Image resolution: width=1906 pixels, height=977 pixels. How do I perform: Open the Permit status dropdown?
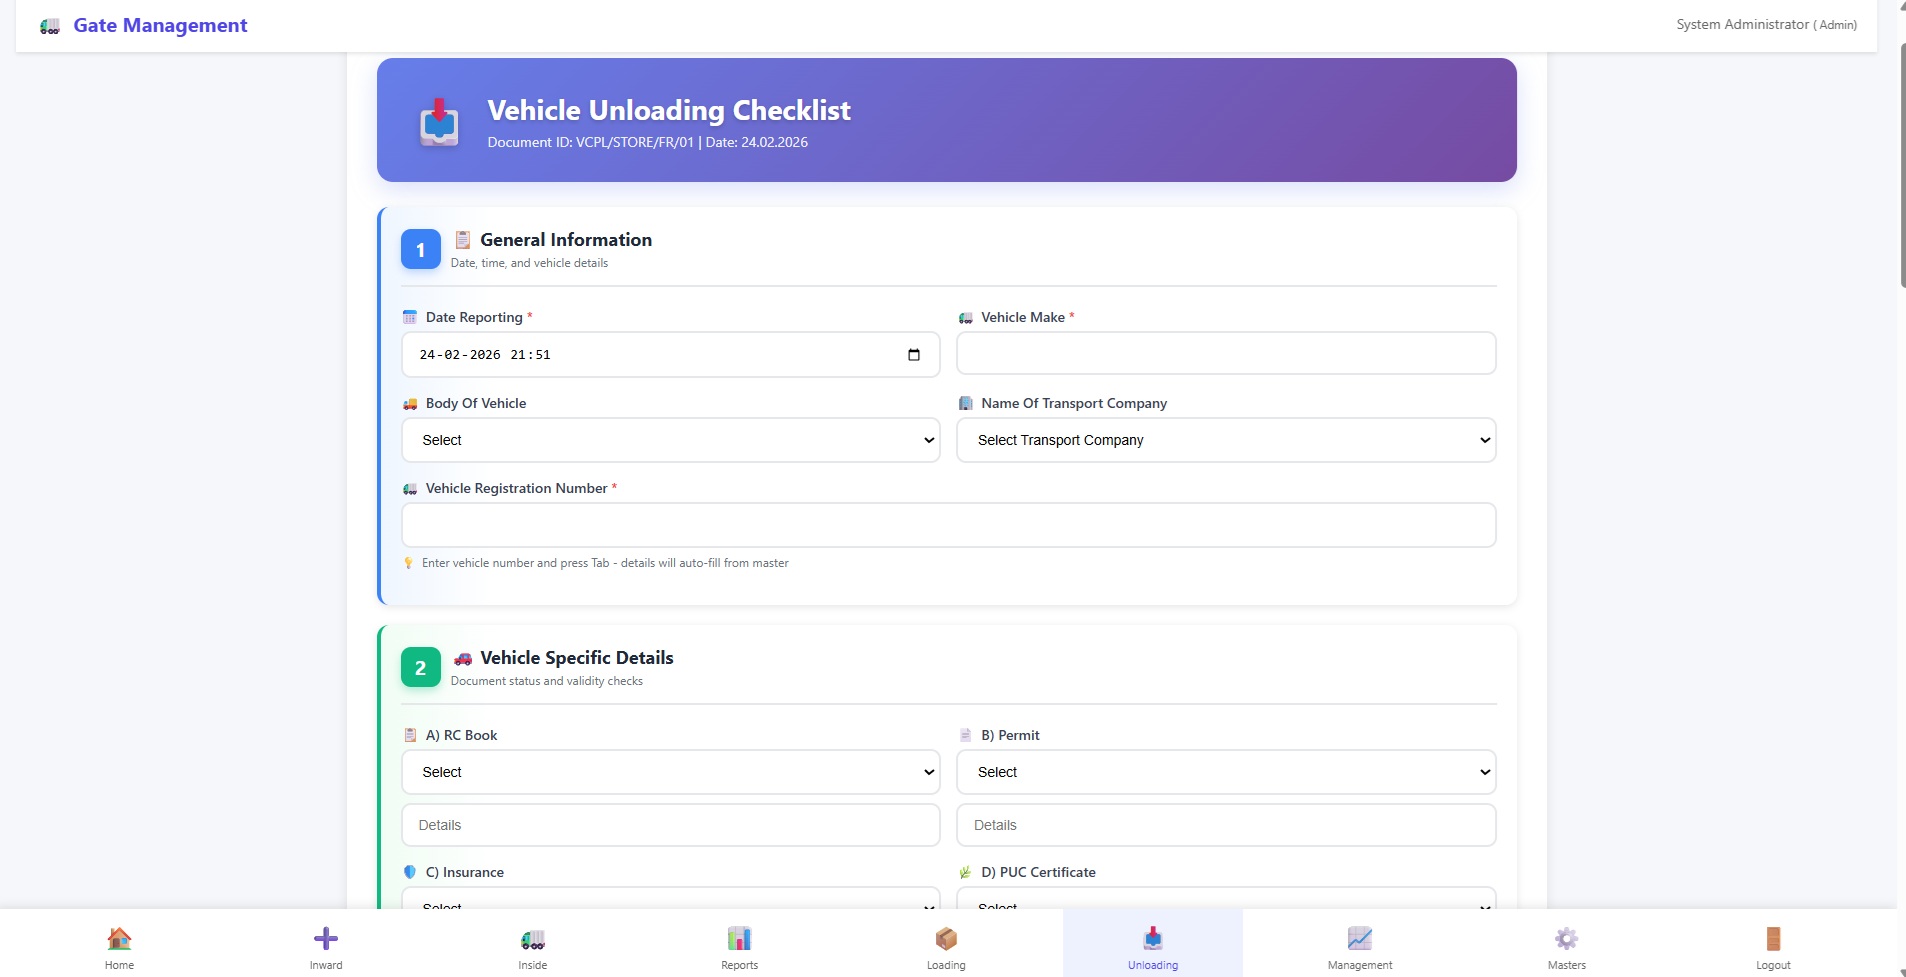1226,772
